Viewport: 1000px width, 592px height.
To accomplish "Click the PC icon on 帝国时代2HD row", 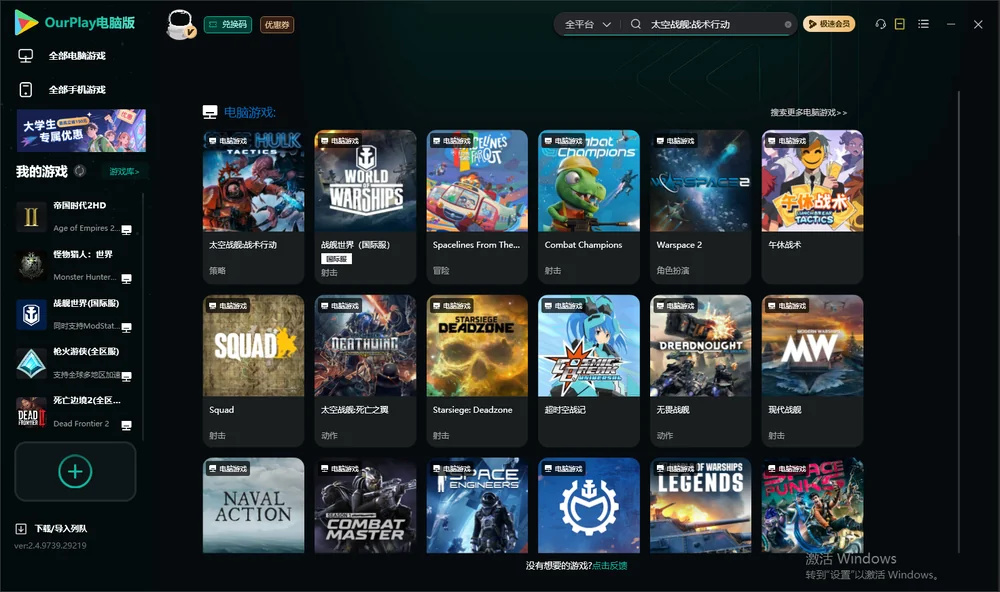I will coord(126,230).
